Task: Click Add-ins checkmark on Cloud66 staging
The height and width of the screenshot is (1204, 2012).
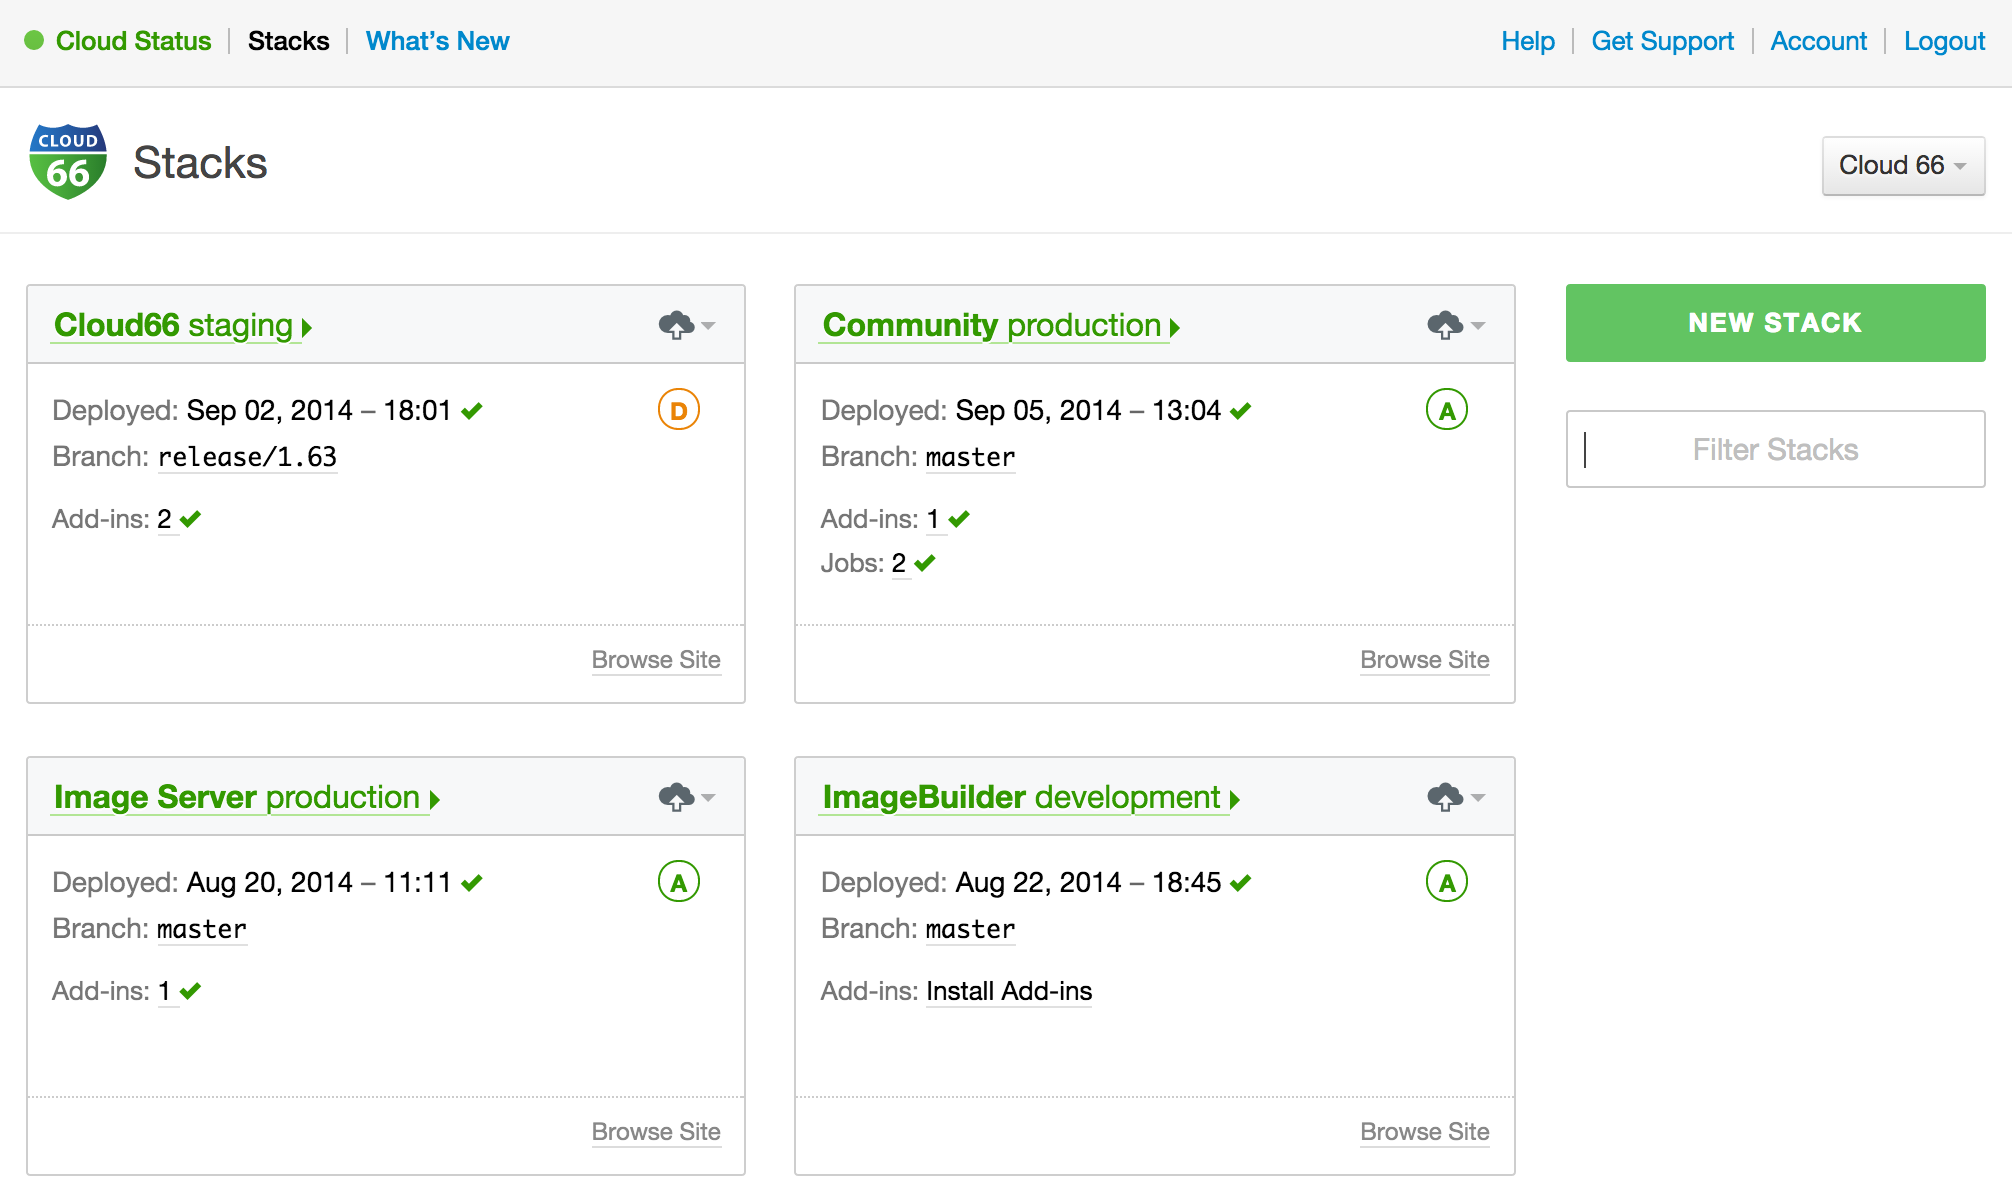Action: point(191,518)
